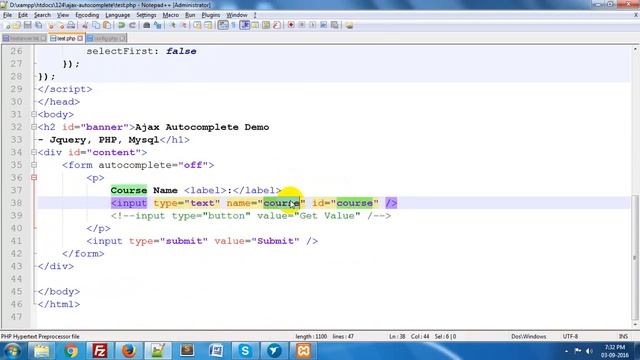Click the Cut scissors icon
The image size is (640, 360).
(x=85, y=25)
